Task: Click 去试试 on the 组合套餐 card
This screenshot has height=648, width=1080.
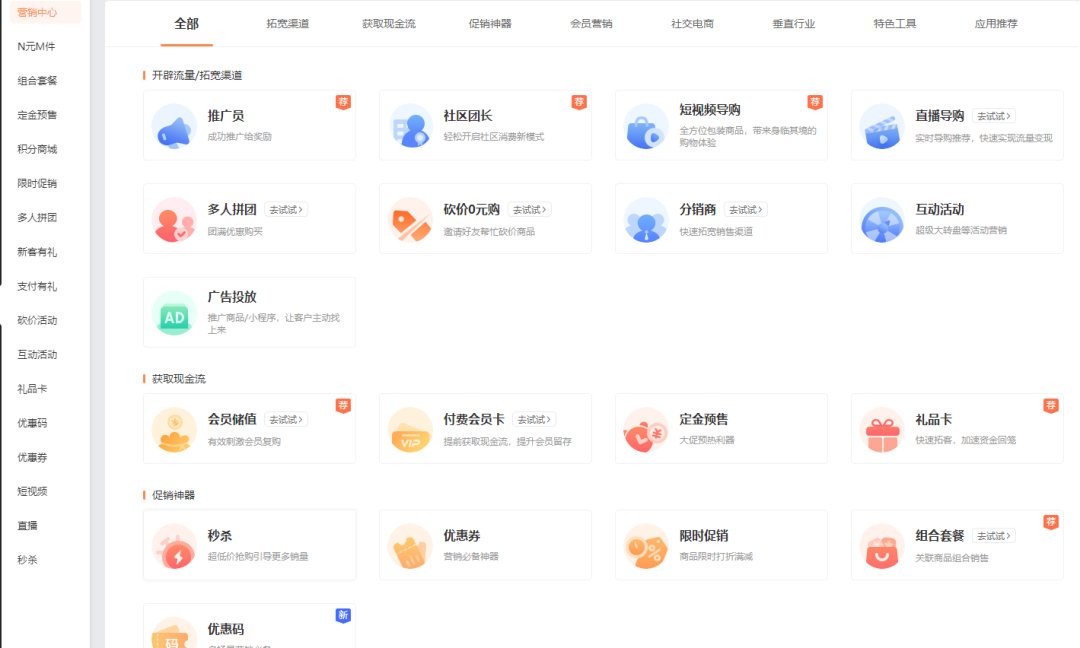Action: (x=993, y=535)
